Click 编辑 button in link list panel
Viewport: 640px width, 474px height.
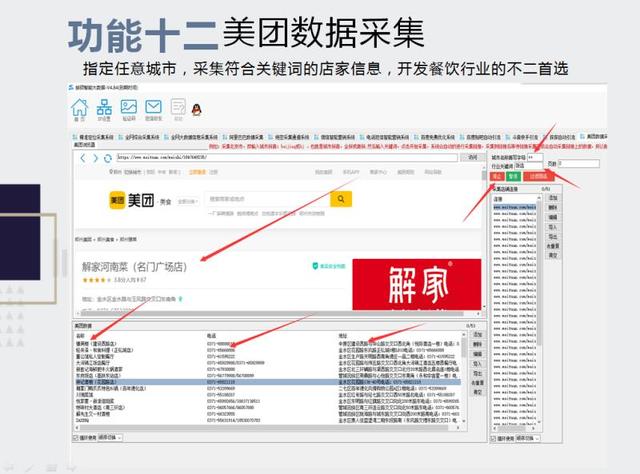[553, 217]
